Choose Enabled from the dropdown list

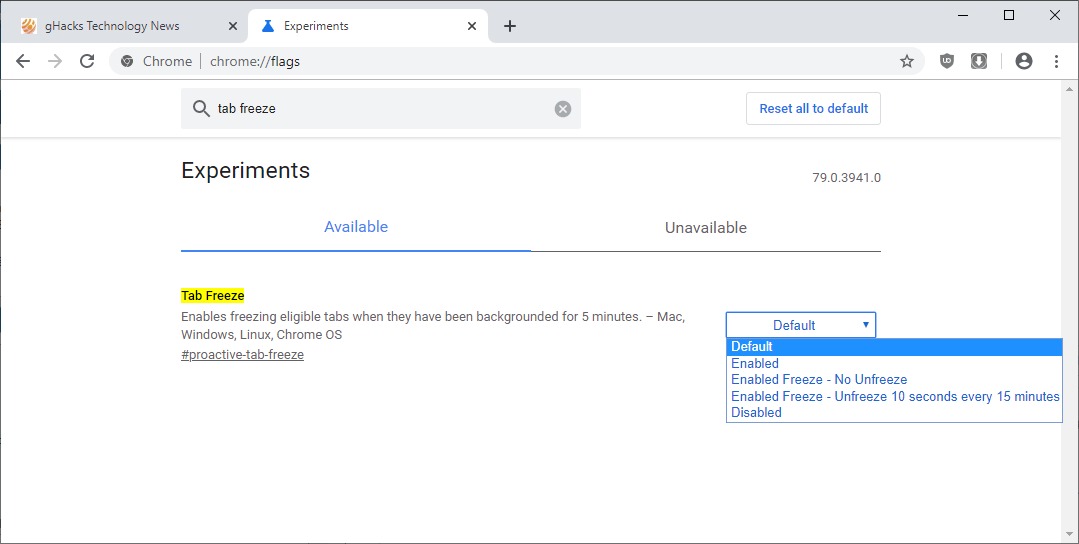[x=755, y=364]
